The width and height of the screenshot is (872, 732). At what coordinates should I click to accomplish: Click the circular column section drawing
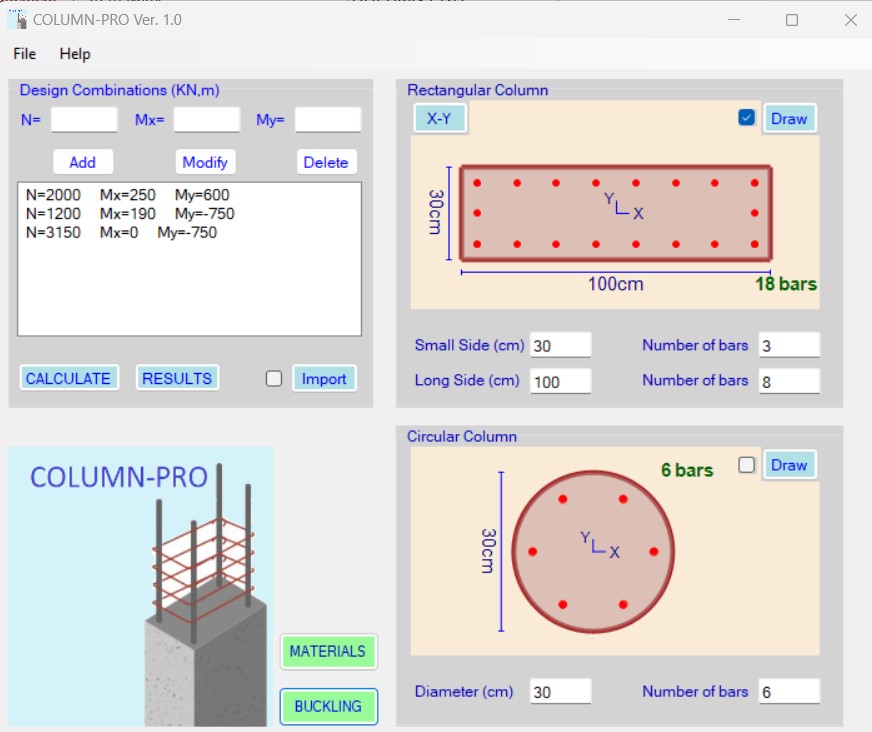(x=593, y=552)
